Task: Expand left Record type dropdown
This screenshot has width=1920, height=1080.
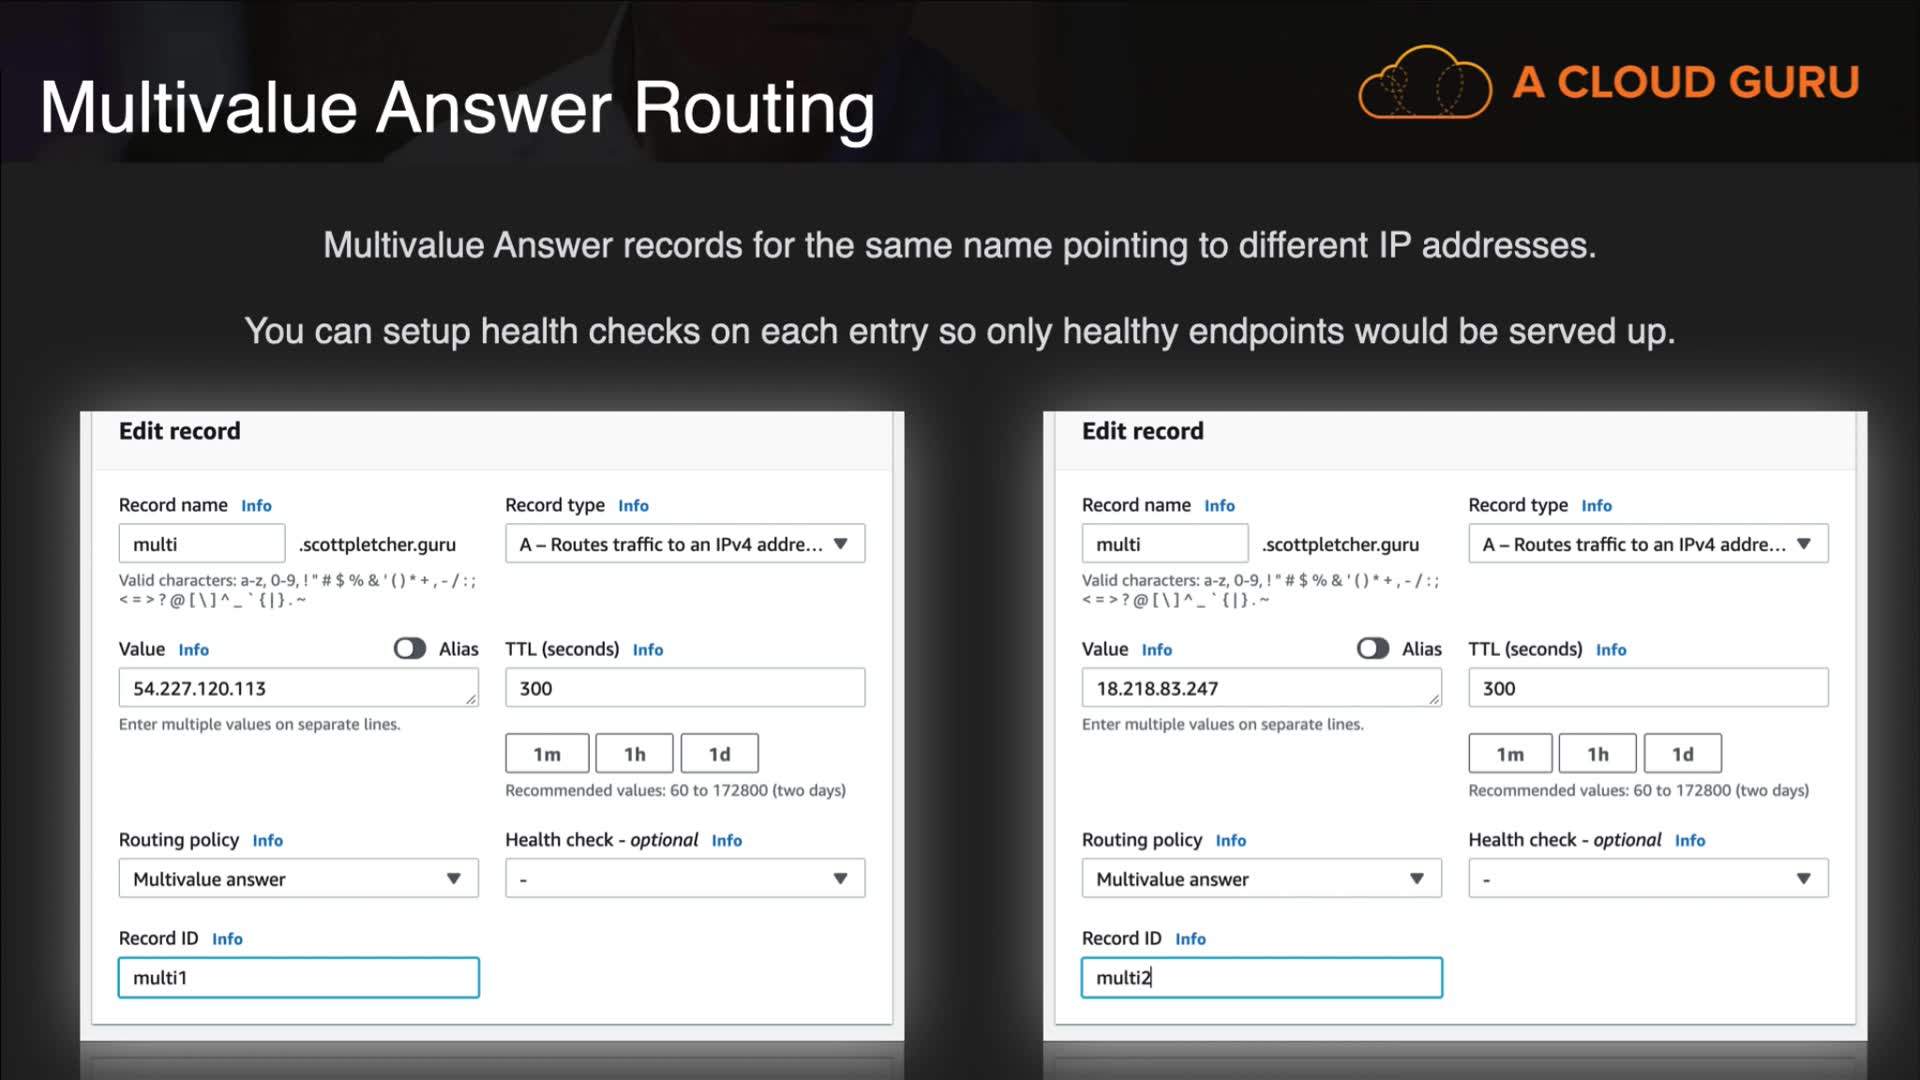Action: click(x=684, y=544)
